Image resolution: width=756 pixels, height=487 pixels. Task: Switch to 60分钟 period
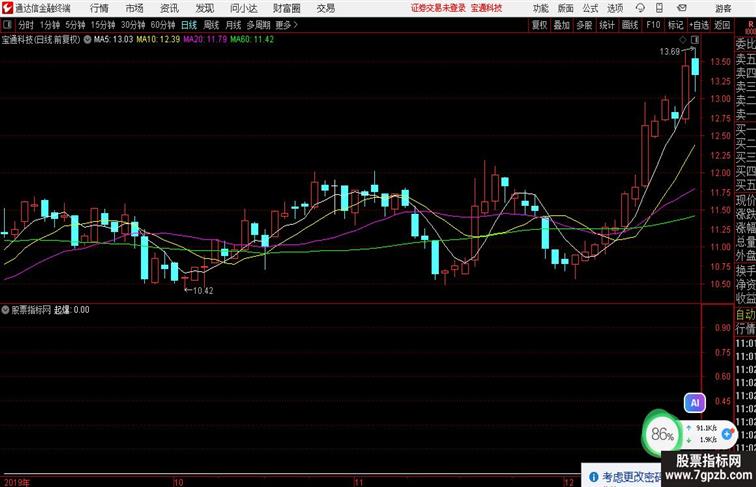[x=163, y=25]
